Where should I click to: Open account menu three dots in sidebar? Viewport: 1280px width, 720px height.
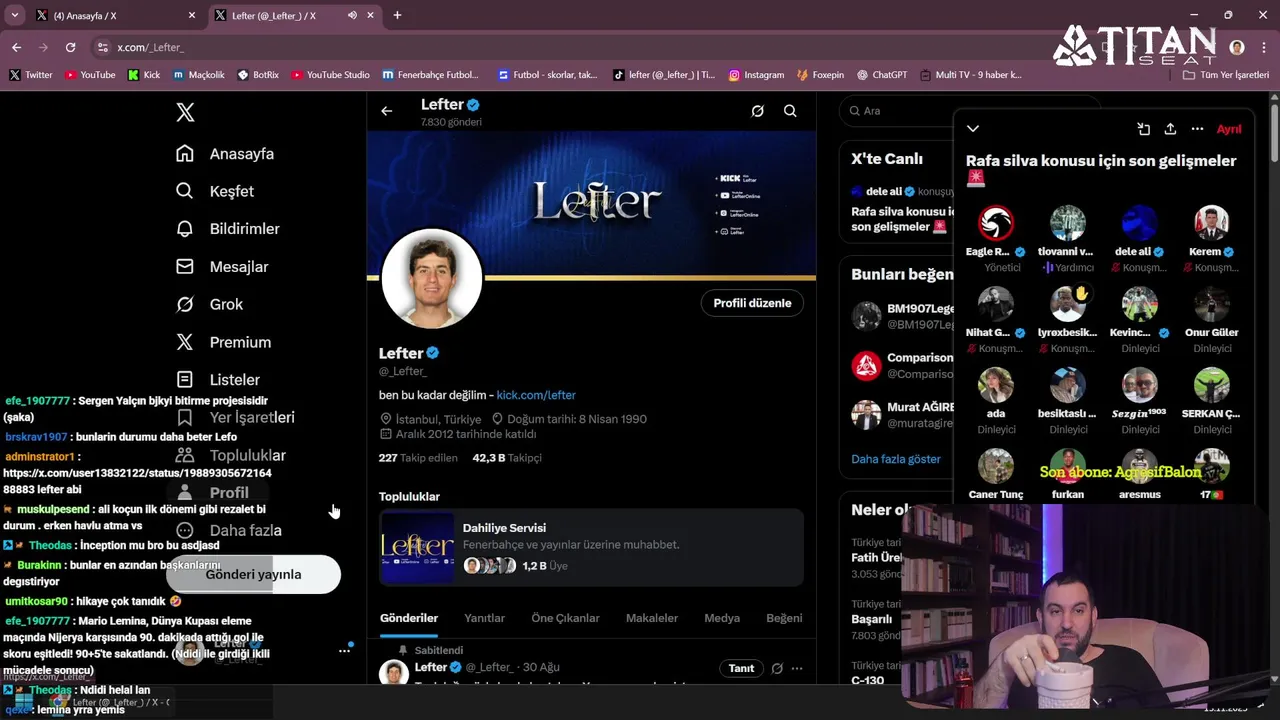(344, 650)
